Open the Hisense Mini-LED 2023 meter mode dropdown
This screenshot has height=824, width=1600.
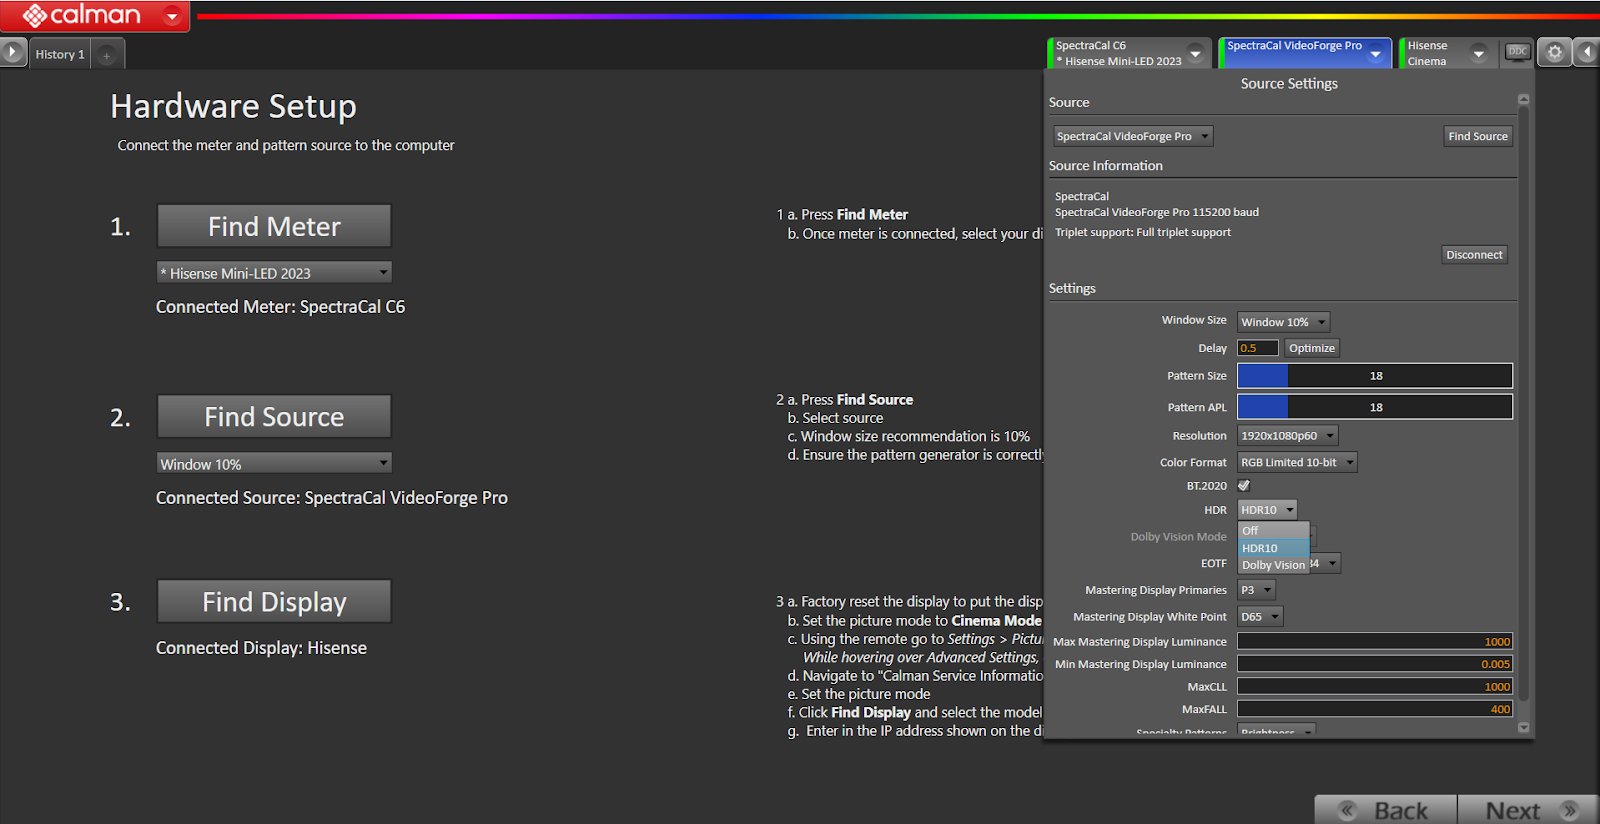[274, 272]
